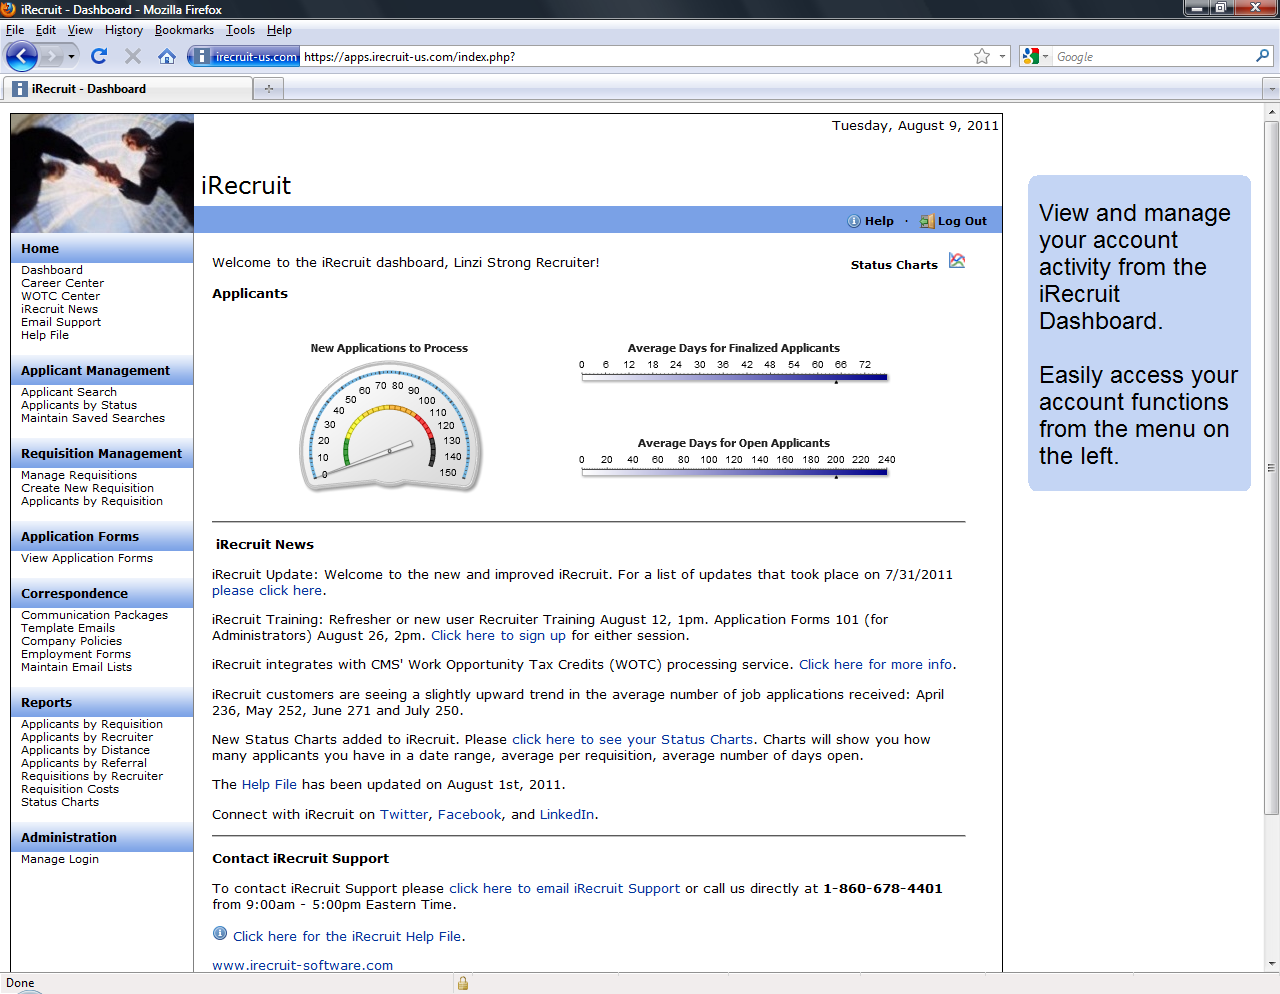The image size is (1280, 994).
Task: Click the Average Days for Finalized Applicants bar
Action: [x=734, y=377]
